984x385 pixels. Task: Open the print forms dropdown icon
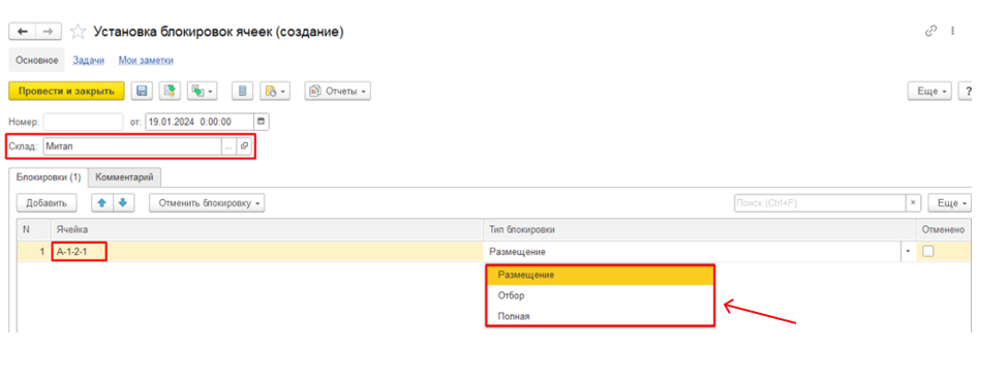click(x=275, y=91)
